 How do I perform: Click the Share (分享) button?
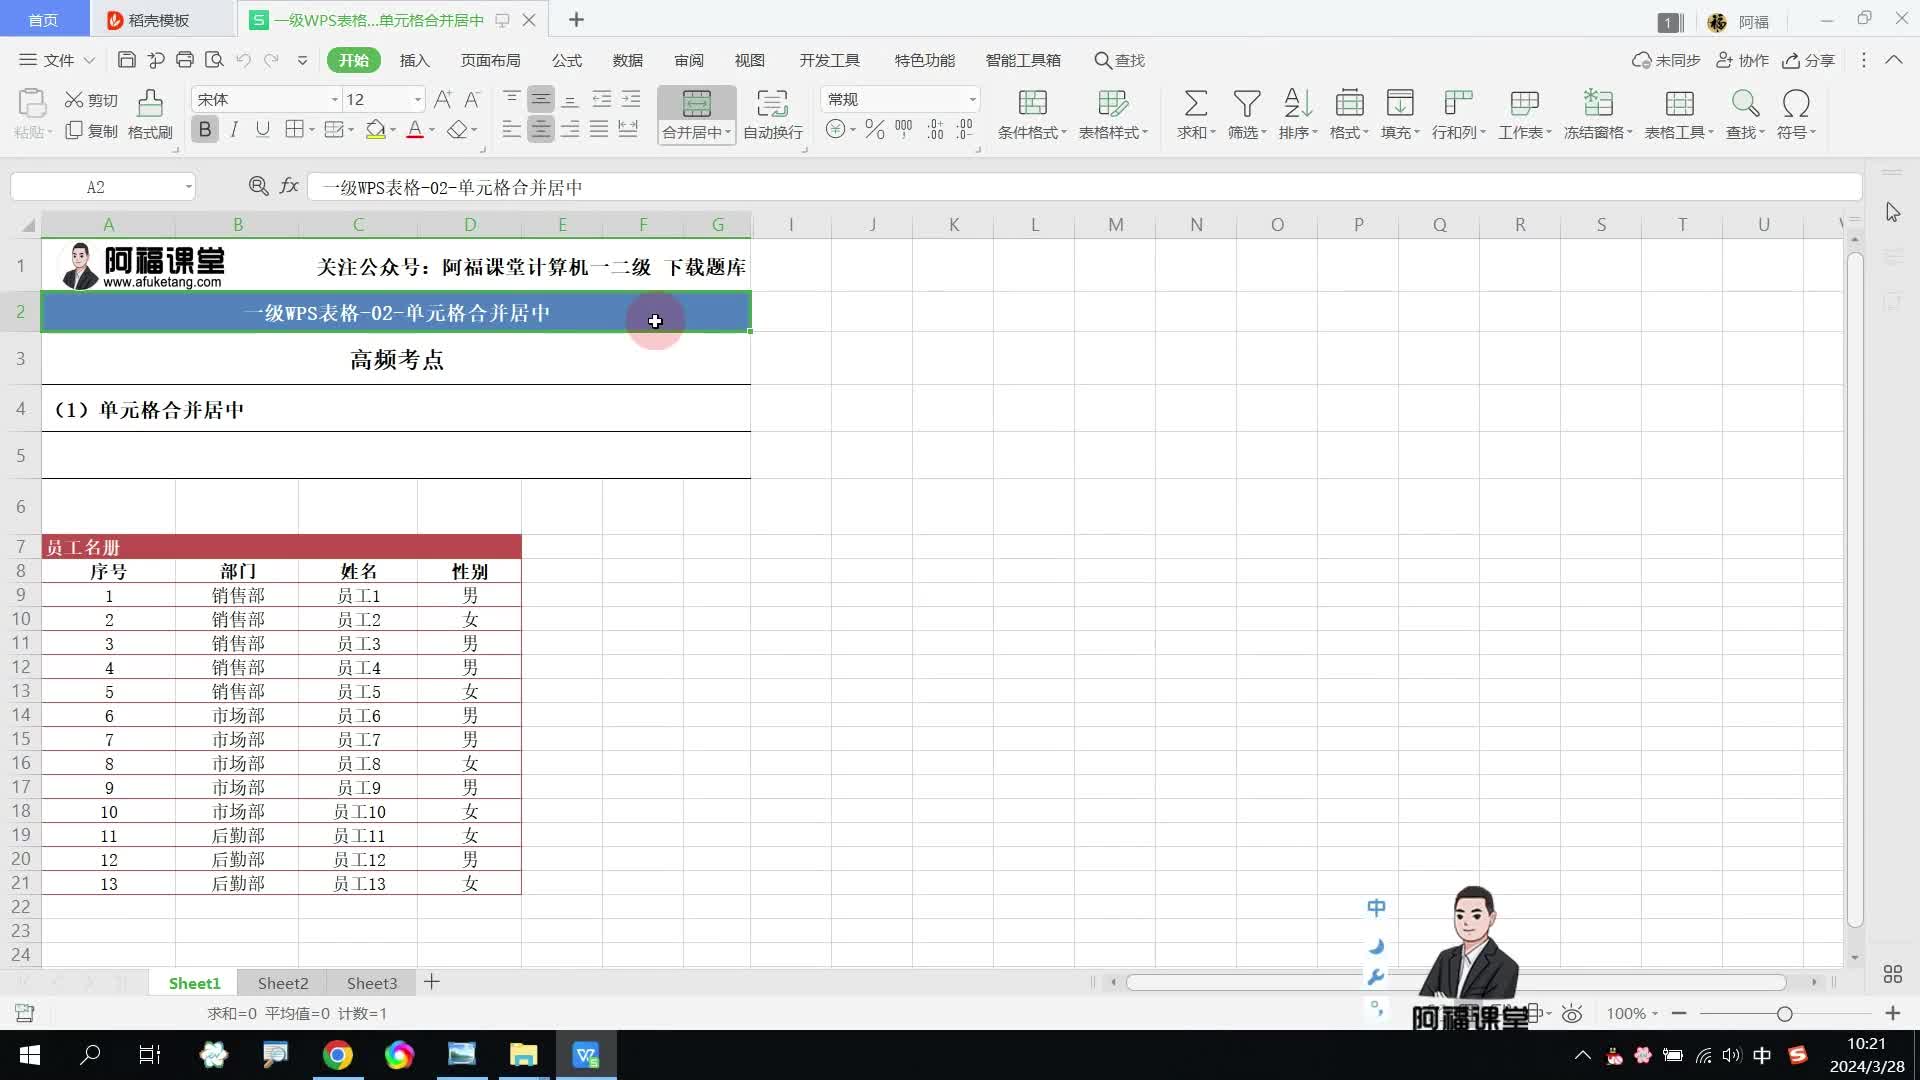coord(1809,60)
